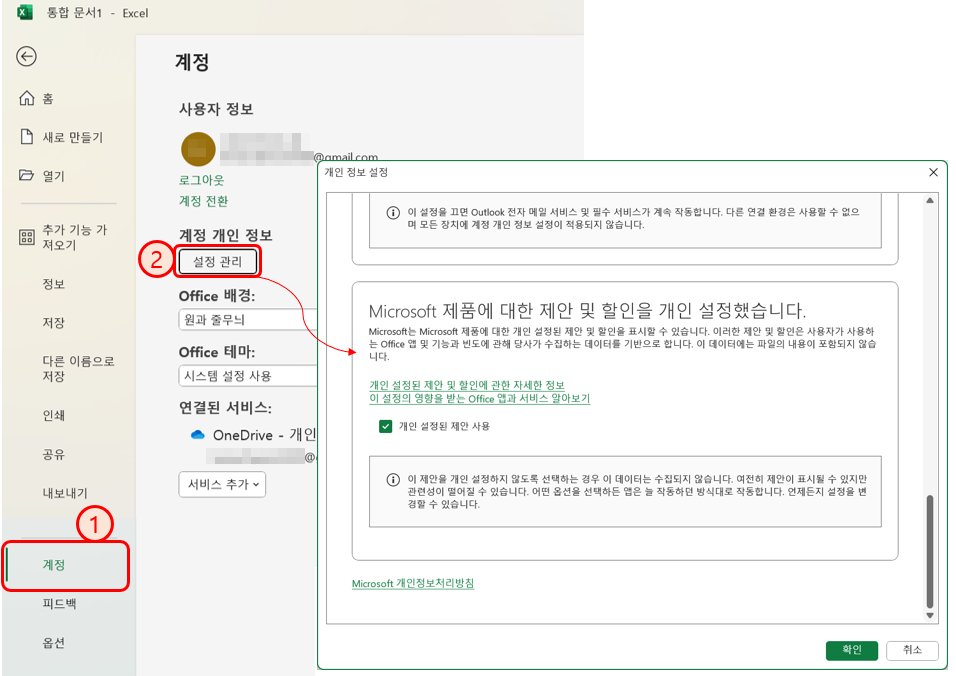Open the Microsoft 개인정보처리방침 link

click(413, 583)
